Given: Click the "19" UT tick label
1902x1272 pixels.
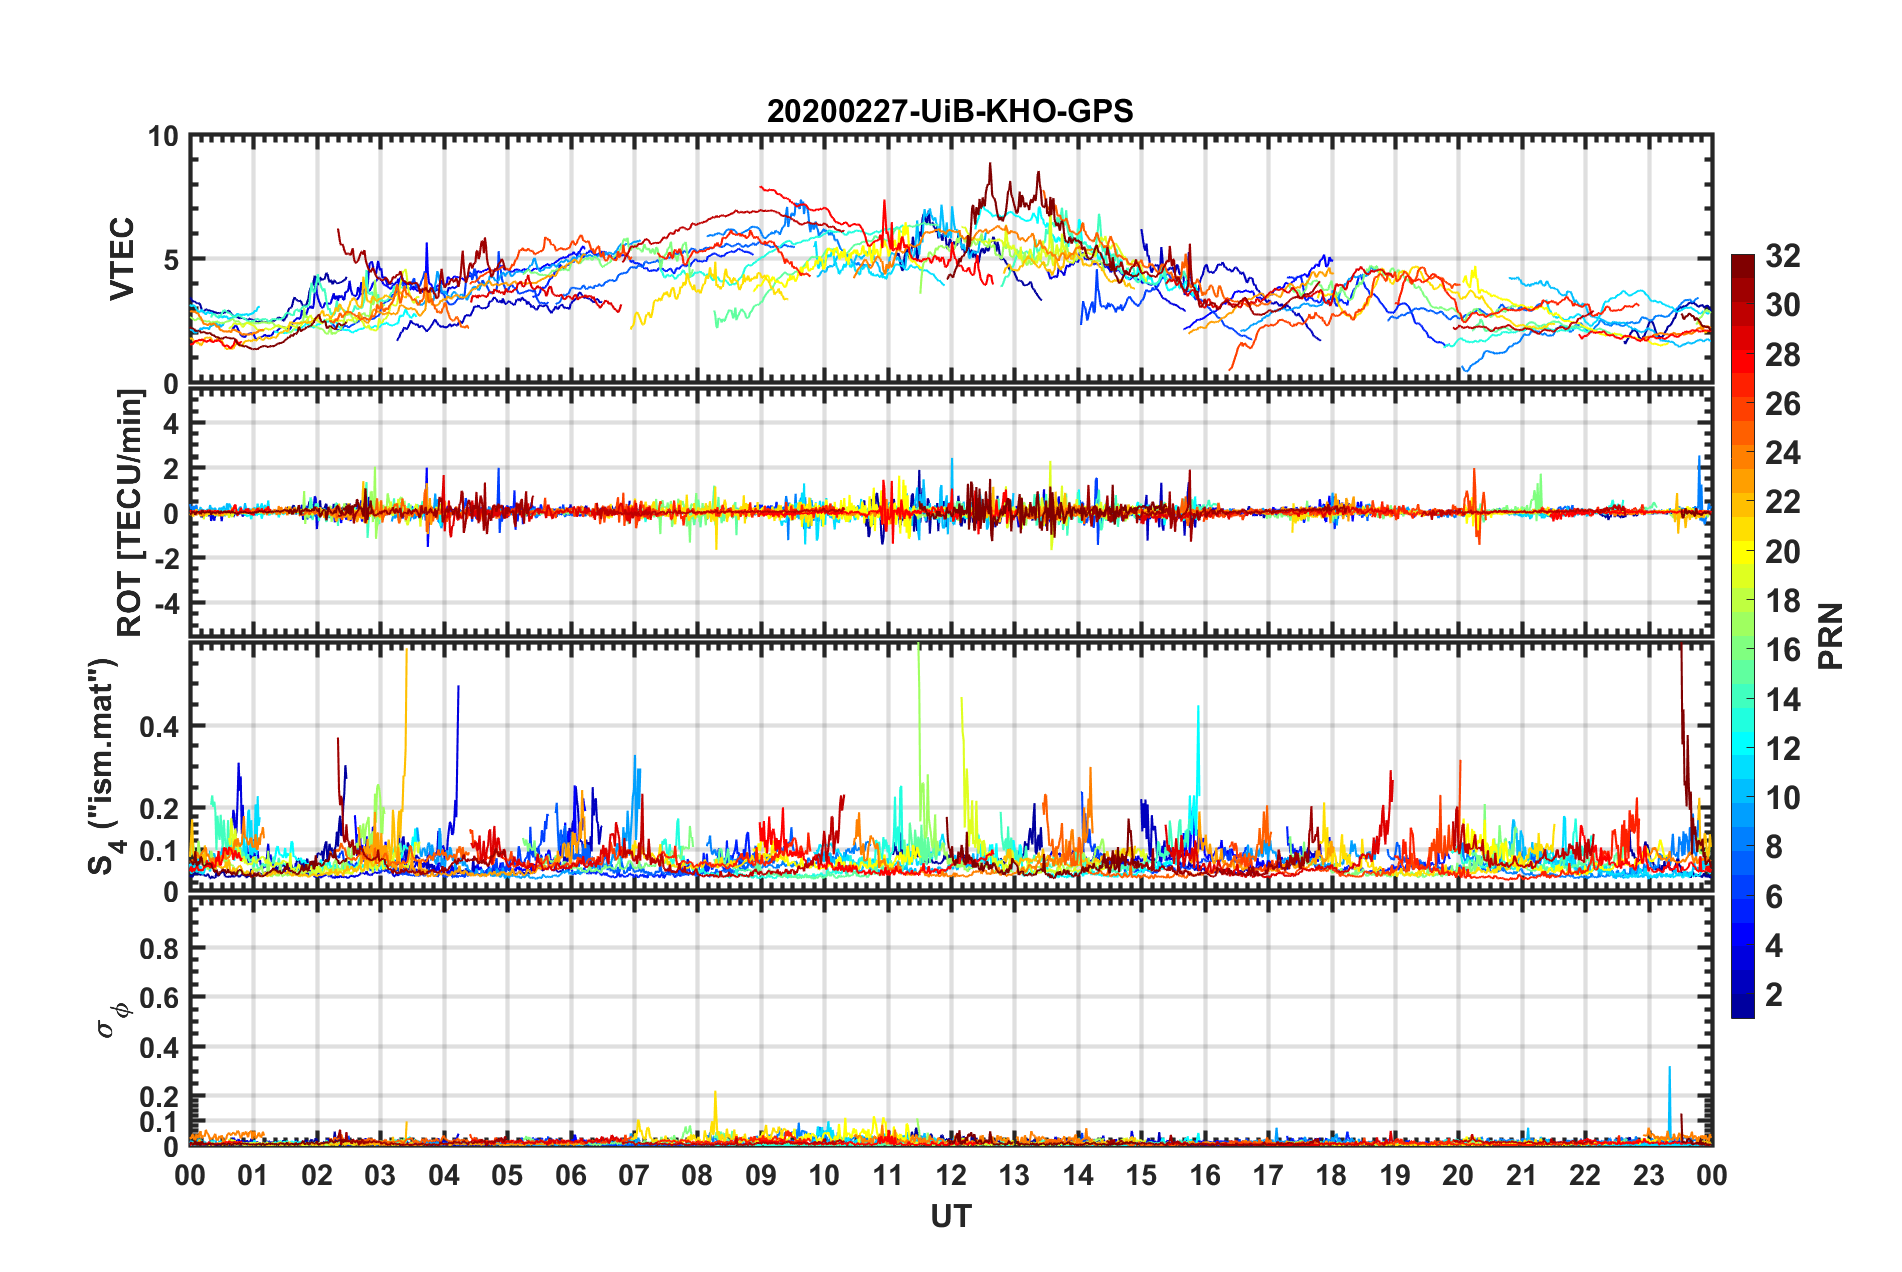Looking at the screenshot, I should [1395, 1175].
